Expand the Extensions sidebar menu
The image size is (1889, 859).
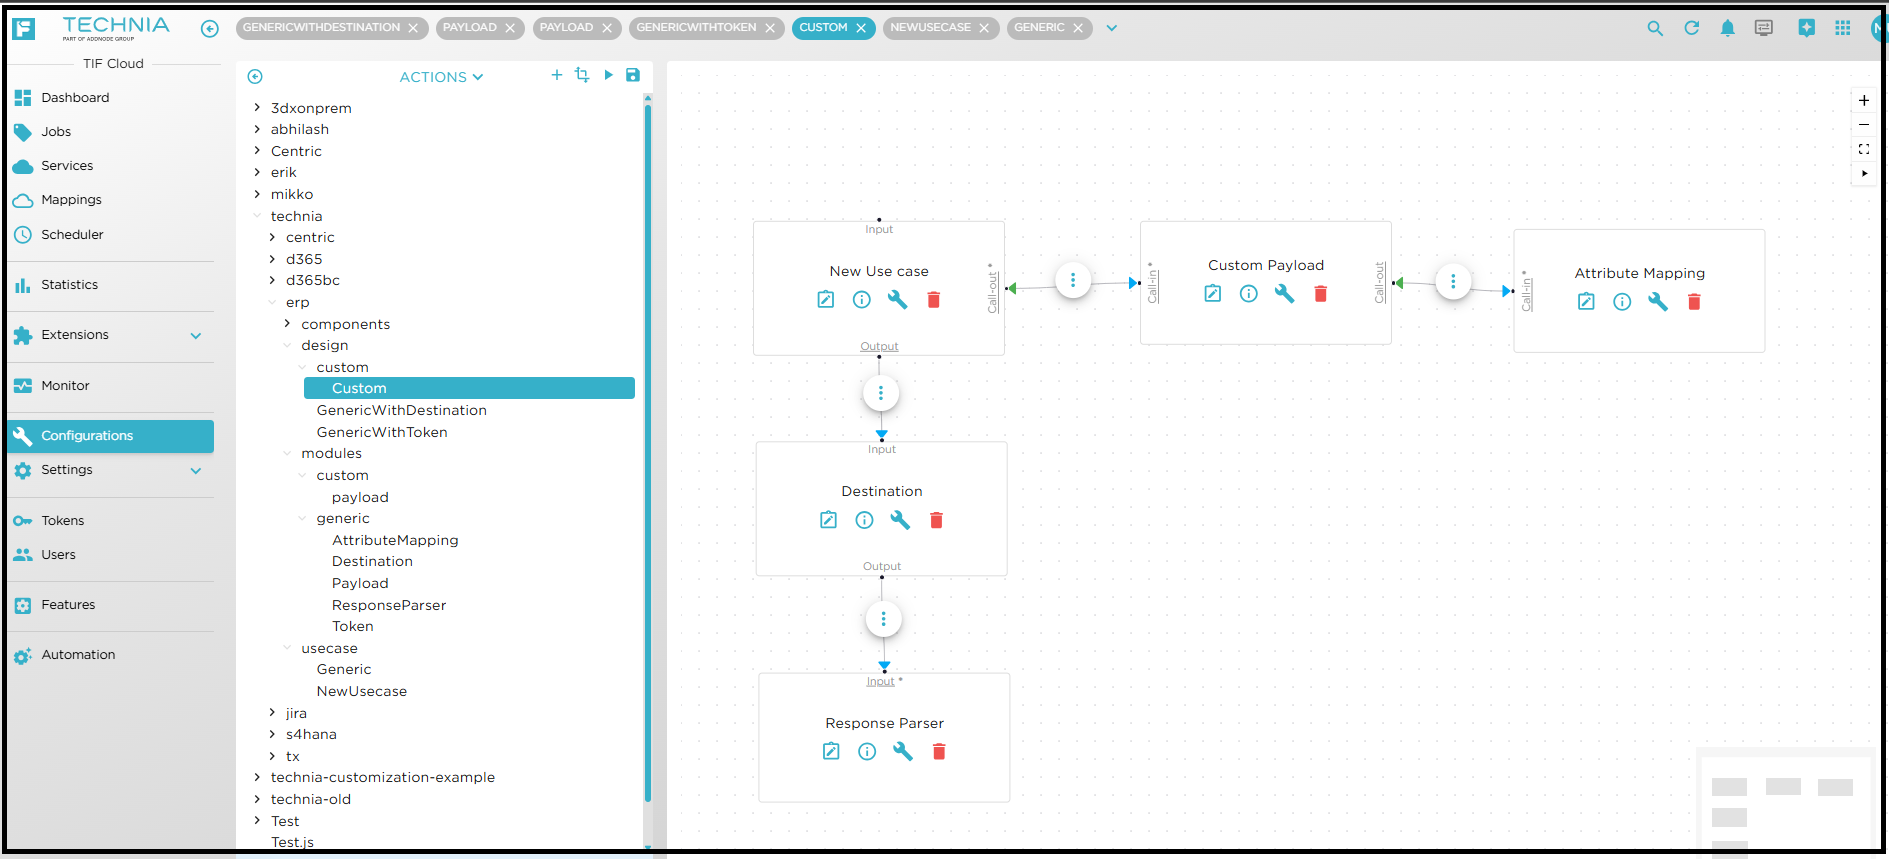point(196,335)
